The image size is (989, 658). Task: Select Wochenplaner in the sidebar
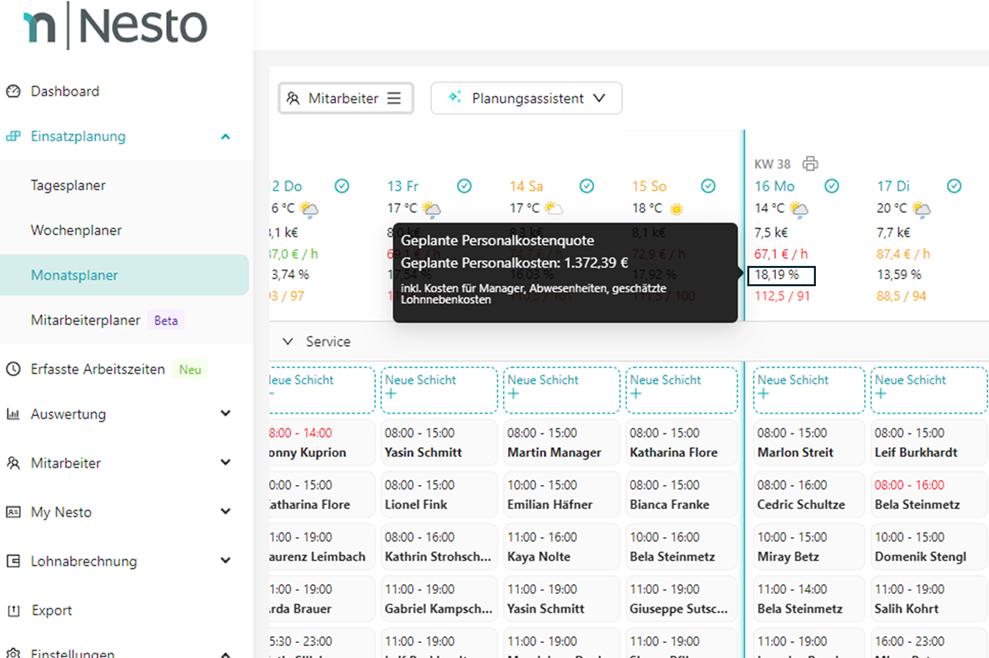click(x=76, y=230)
